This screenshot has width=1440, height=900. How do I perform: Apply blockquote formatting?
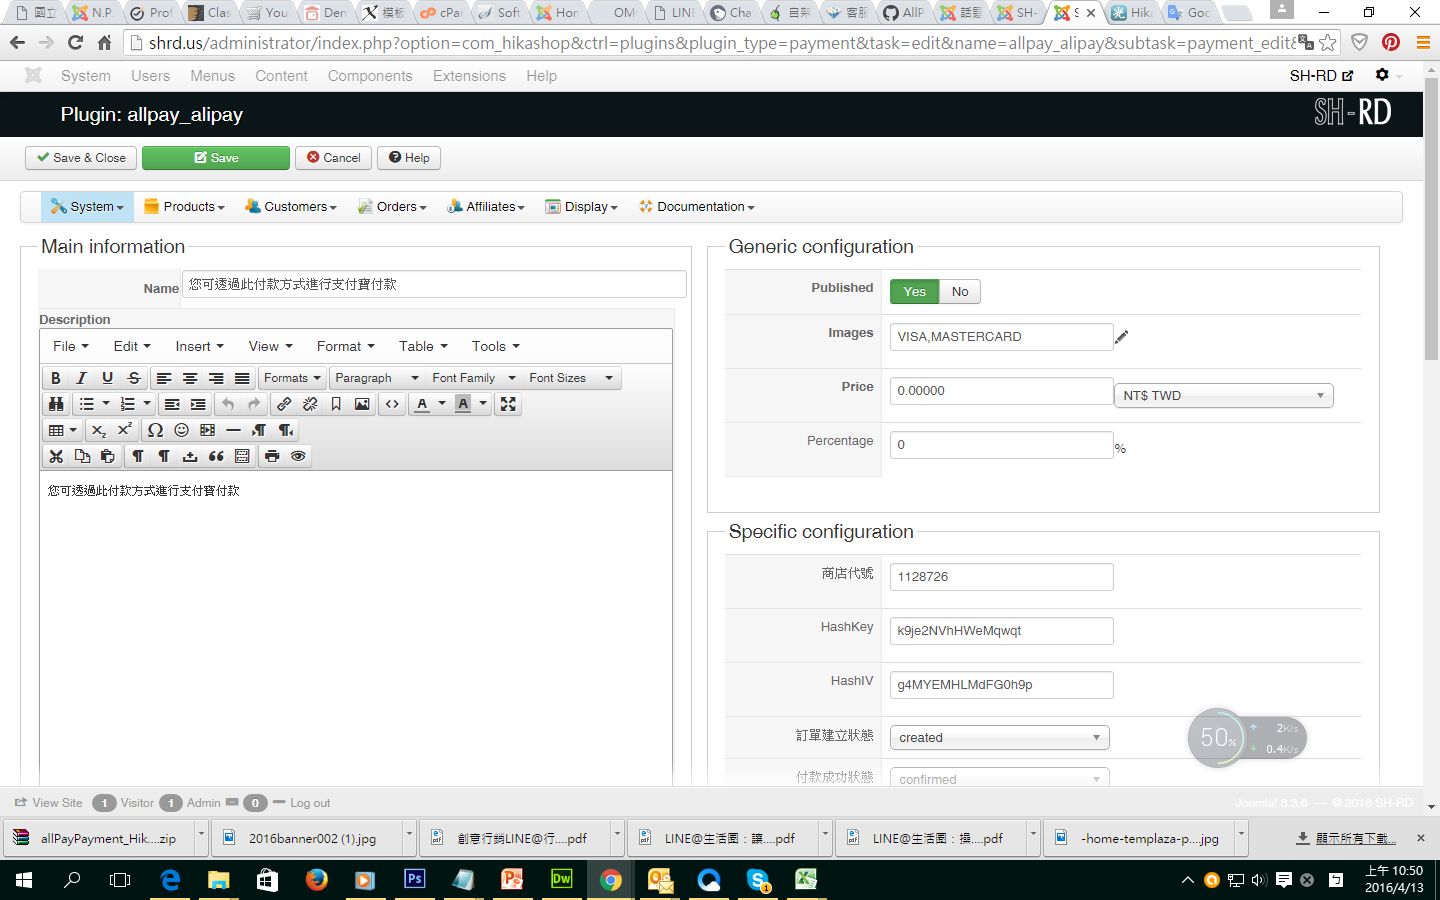click(216, 456)
